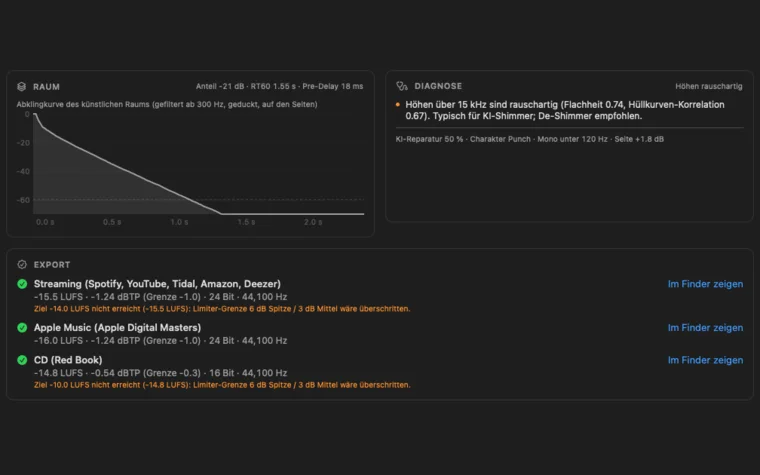Click the DIAGNOSE panel title

coord(438,86)
